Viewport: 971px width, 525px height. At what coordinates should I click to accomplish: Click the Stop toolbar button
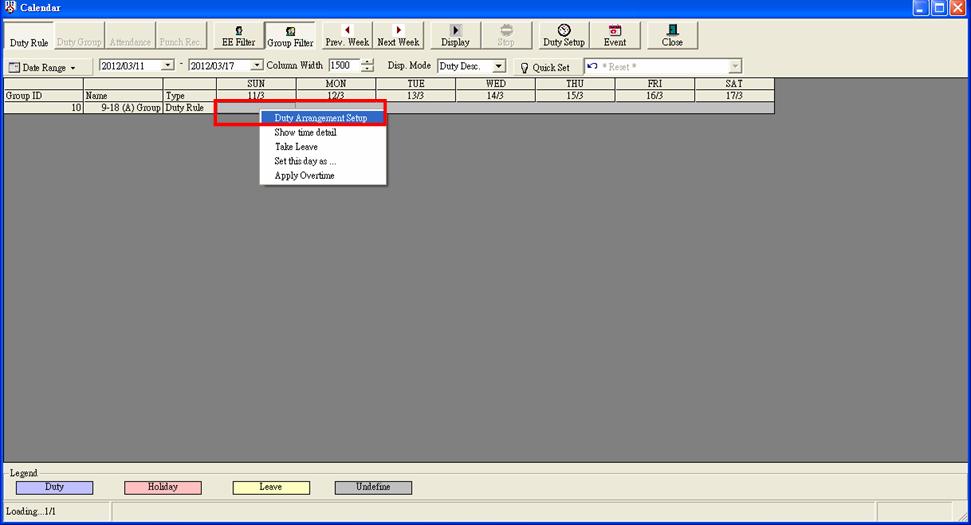(506, 36)
